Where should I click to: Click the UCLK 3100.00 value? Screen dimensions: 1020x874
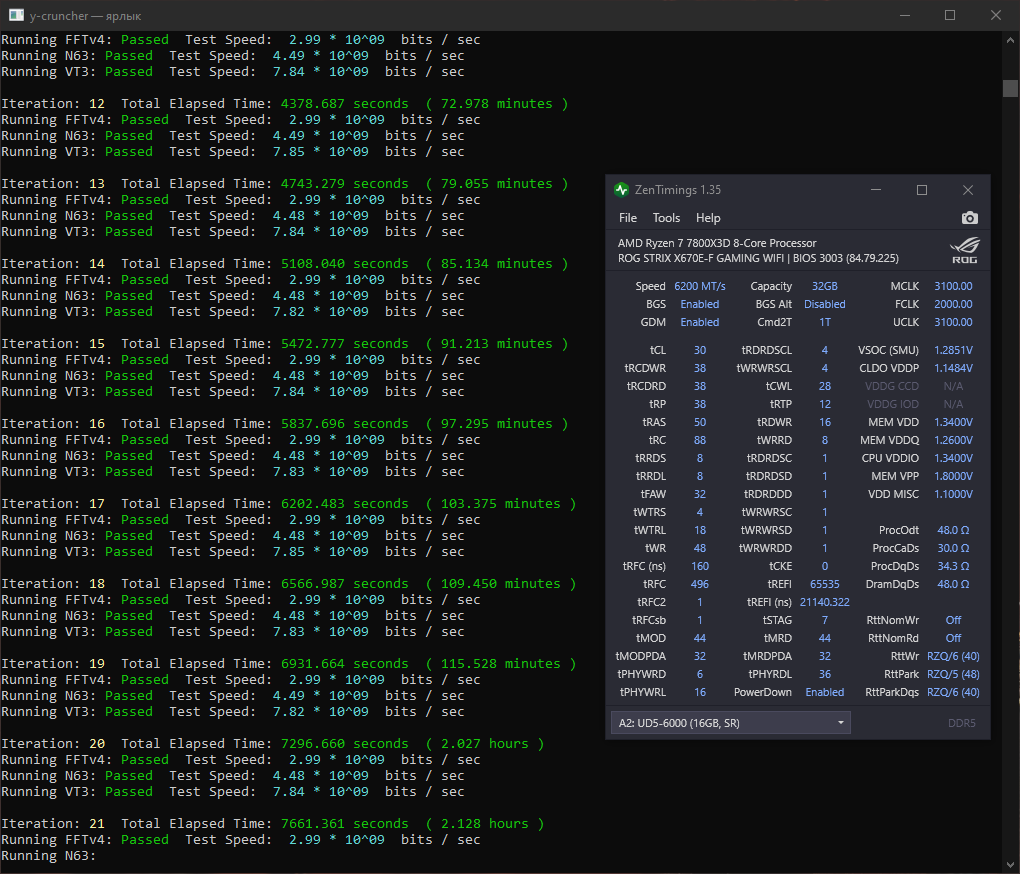click(x=953, y=322)
